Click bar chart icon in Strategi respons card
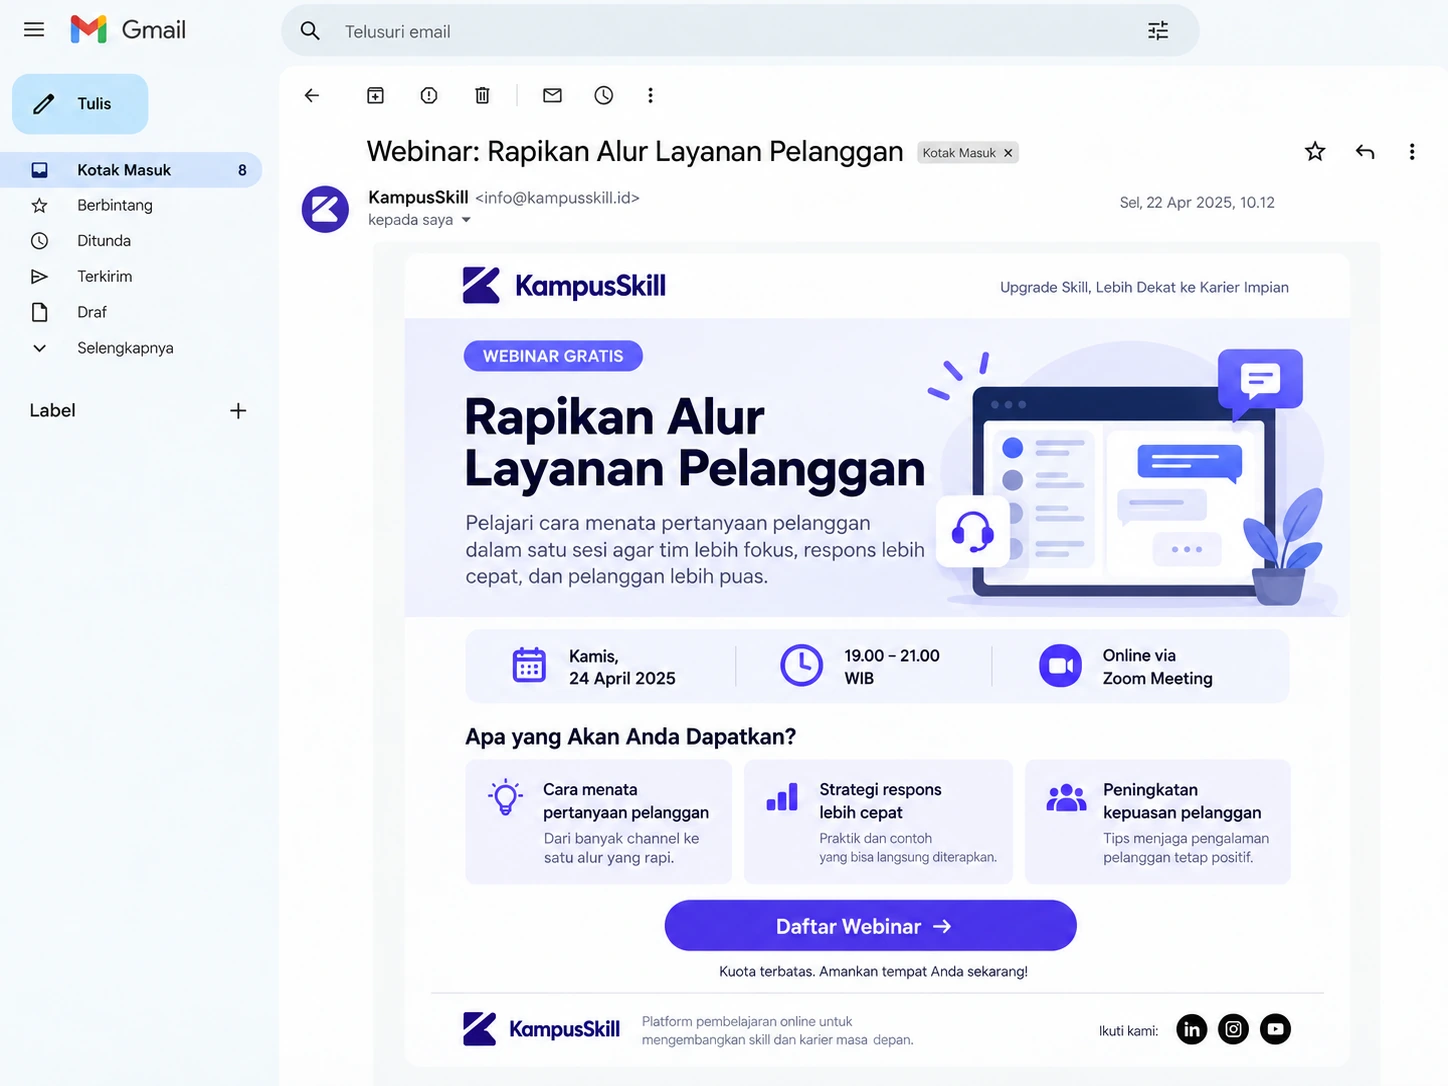Screen dimensions: 1448x1086 [x=782, y=797]
